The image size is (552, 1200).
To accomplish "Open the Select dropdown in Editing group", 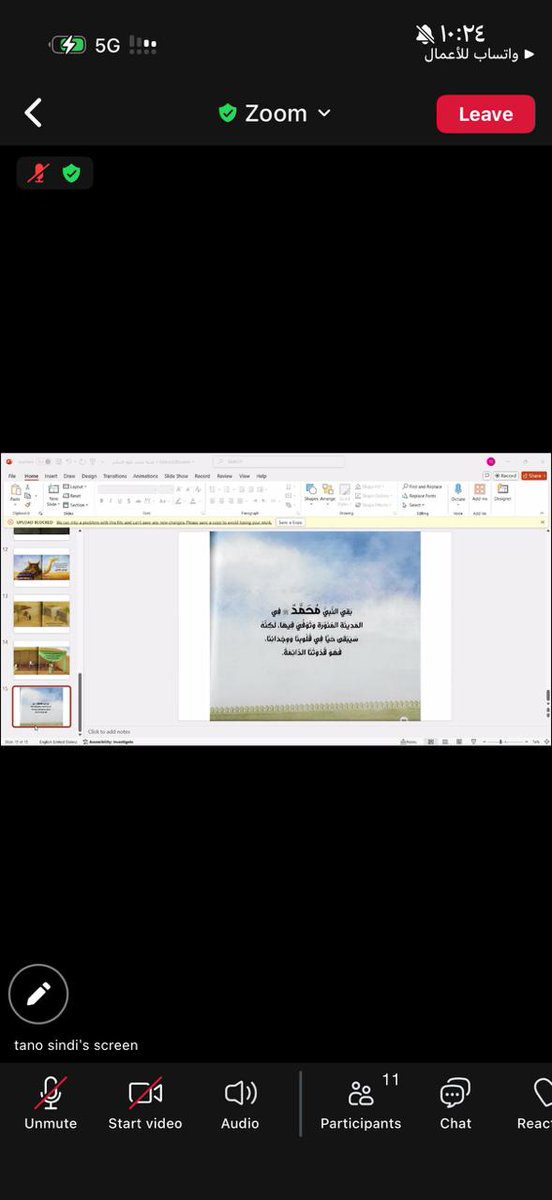I will (415, 505).
